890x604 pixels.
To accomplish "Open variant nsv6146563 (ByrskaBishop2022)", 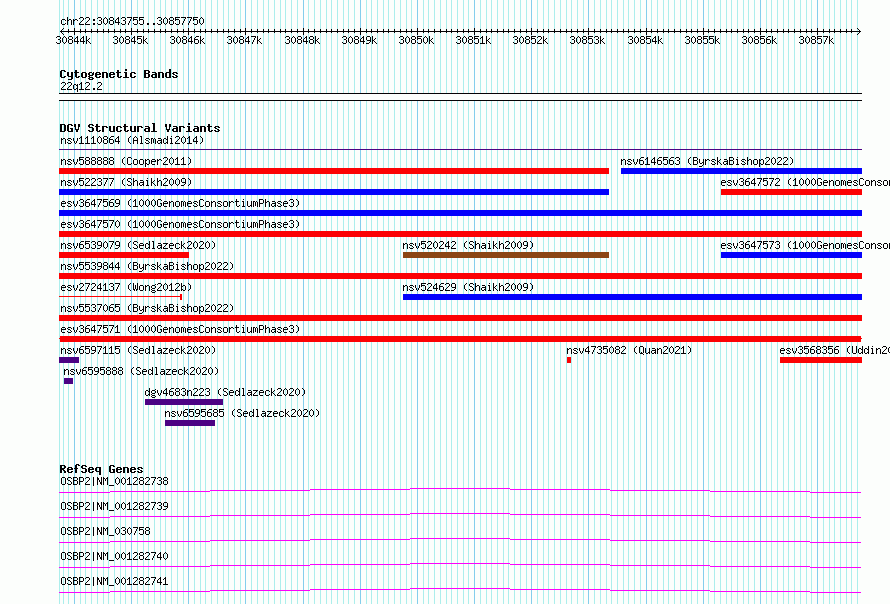I will pyautogui.click(x=707, y=161).
